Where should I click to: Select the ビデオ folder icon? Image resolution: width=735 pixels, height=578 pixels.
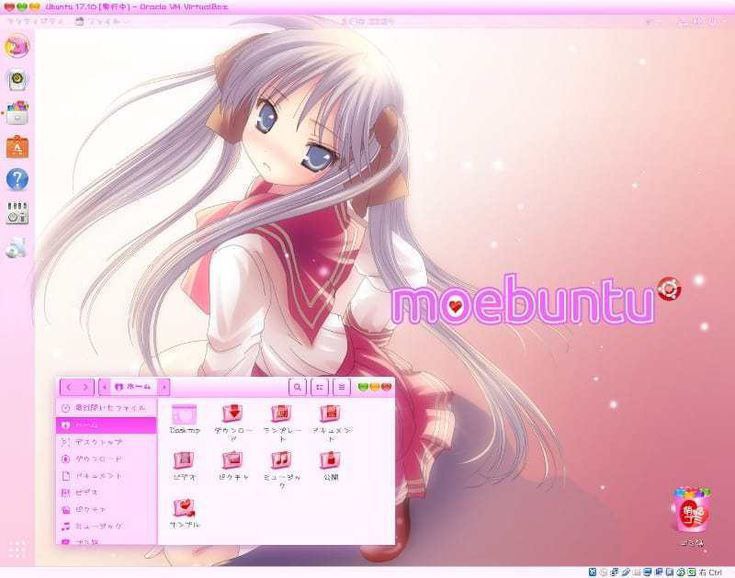coord(184,460)
